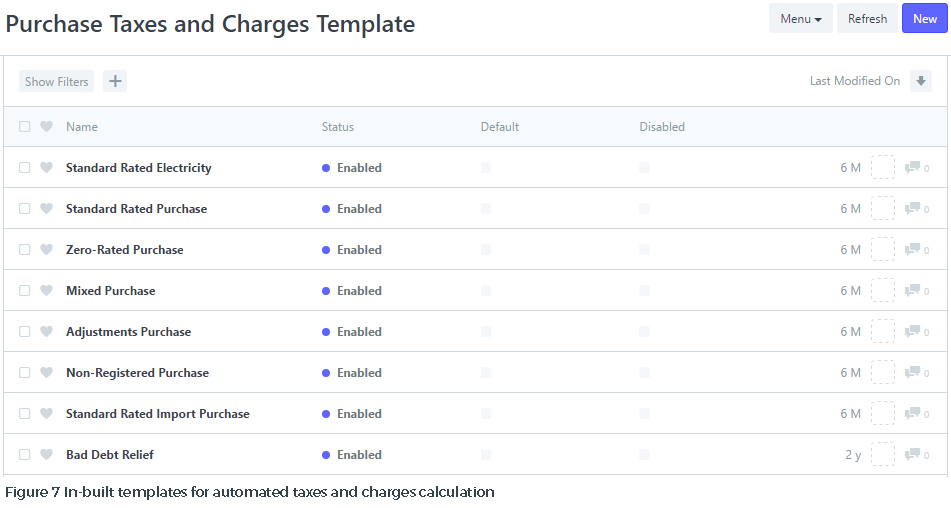Open comments on Zero-Rated Purchase row
This screenshot has height=508, width=951.
point(917,250)
